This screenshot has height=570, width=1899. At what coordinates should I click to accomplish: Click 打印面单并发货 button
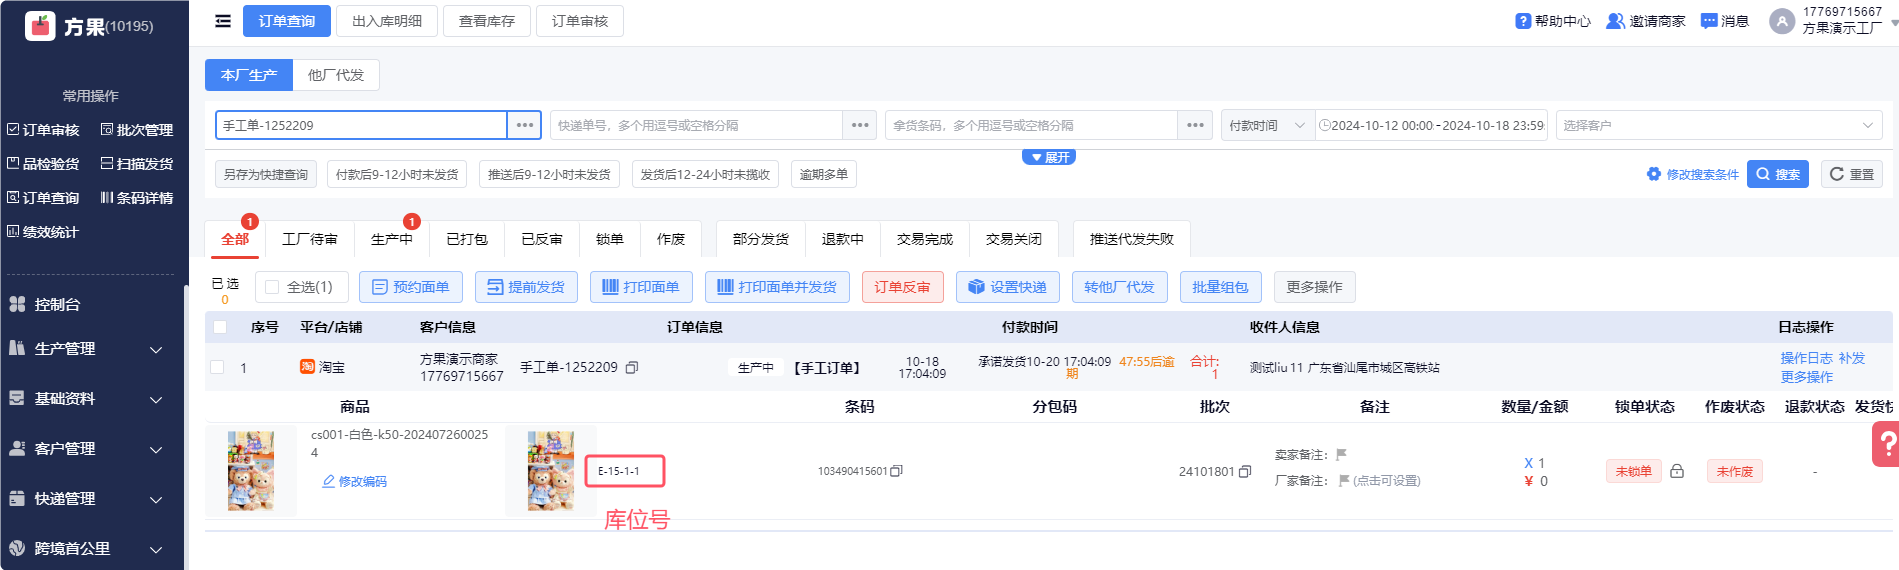point(777,287)
